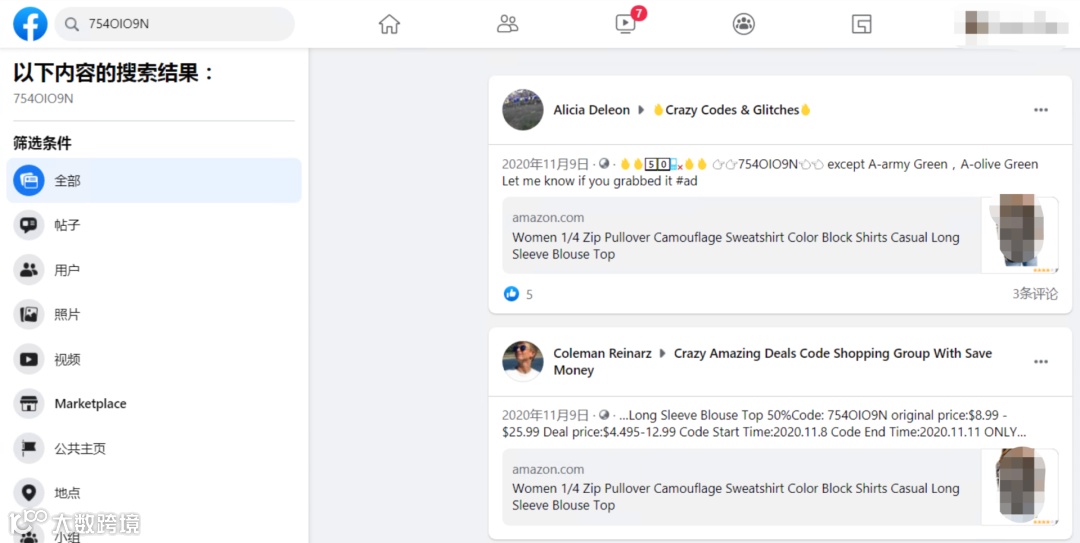Click Coleman Reinarz's avatar picture
This screenshot has width=1080, height=543.
[523, 361]
